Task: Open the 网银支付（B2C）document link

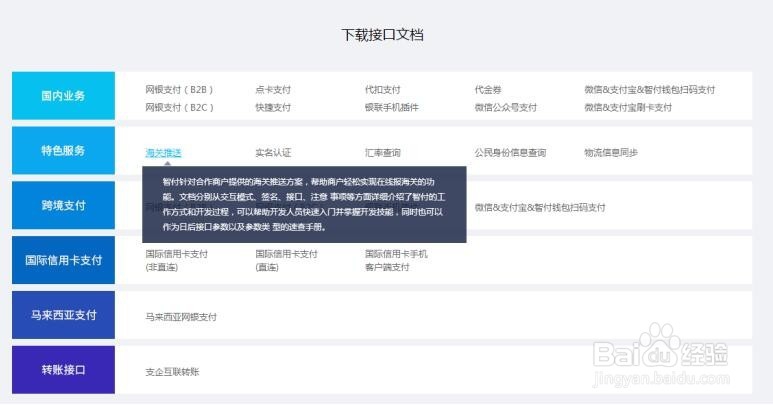Action: click(179, 107)
